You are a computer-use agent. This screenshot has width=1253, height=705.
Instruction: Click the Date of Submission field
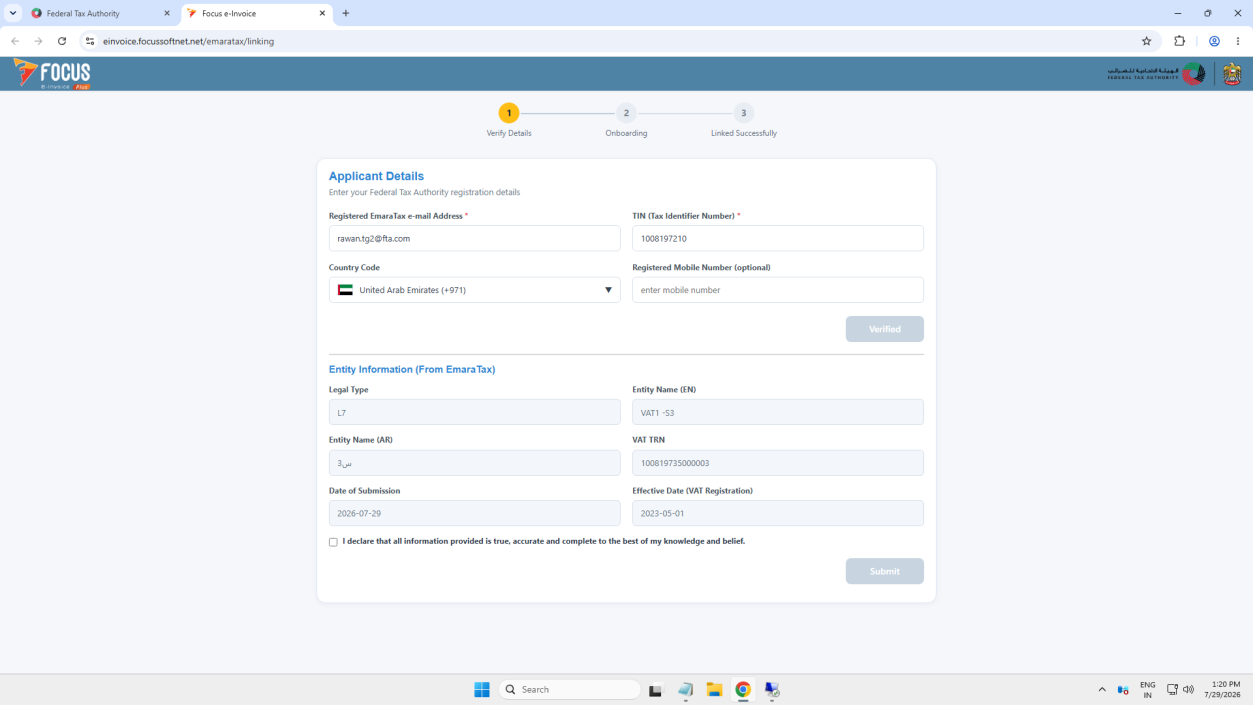(x=474, y=513)
